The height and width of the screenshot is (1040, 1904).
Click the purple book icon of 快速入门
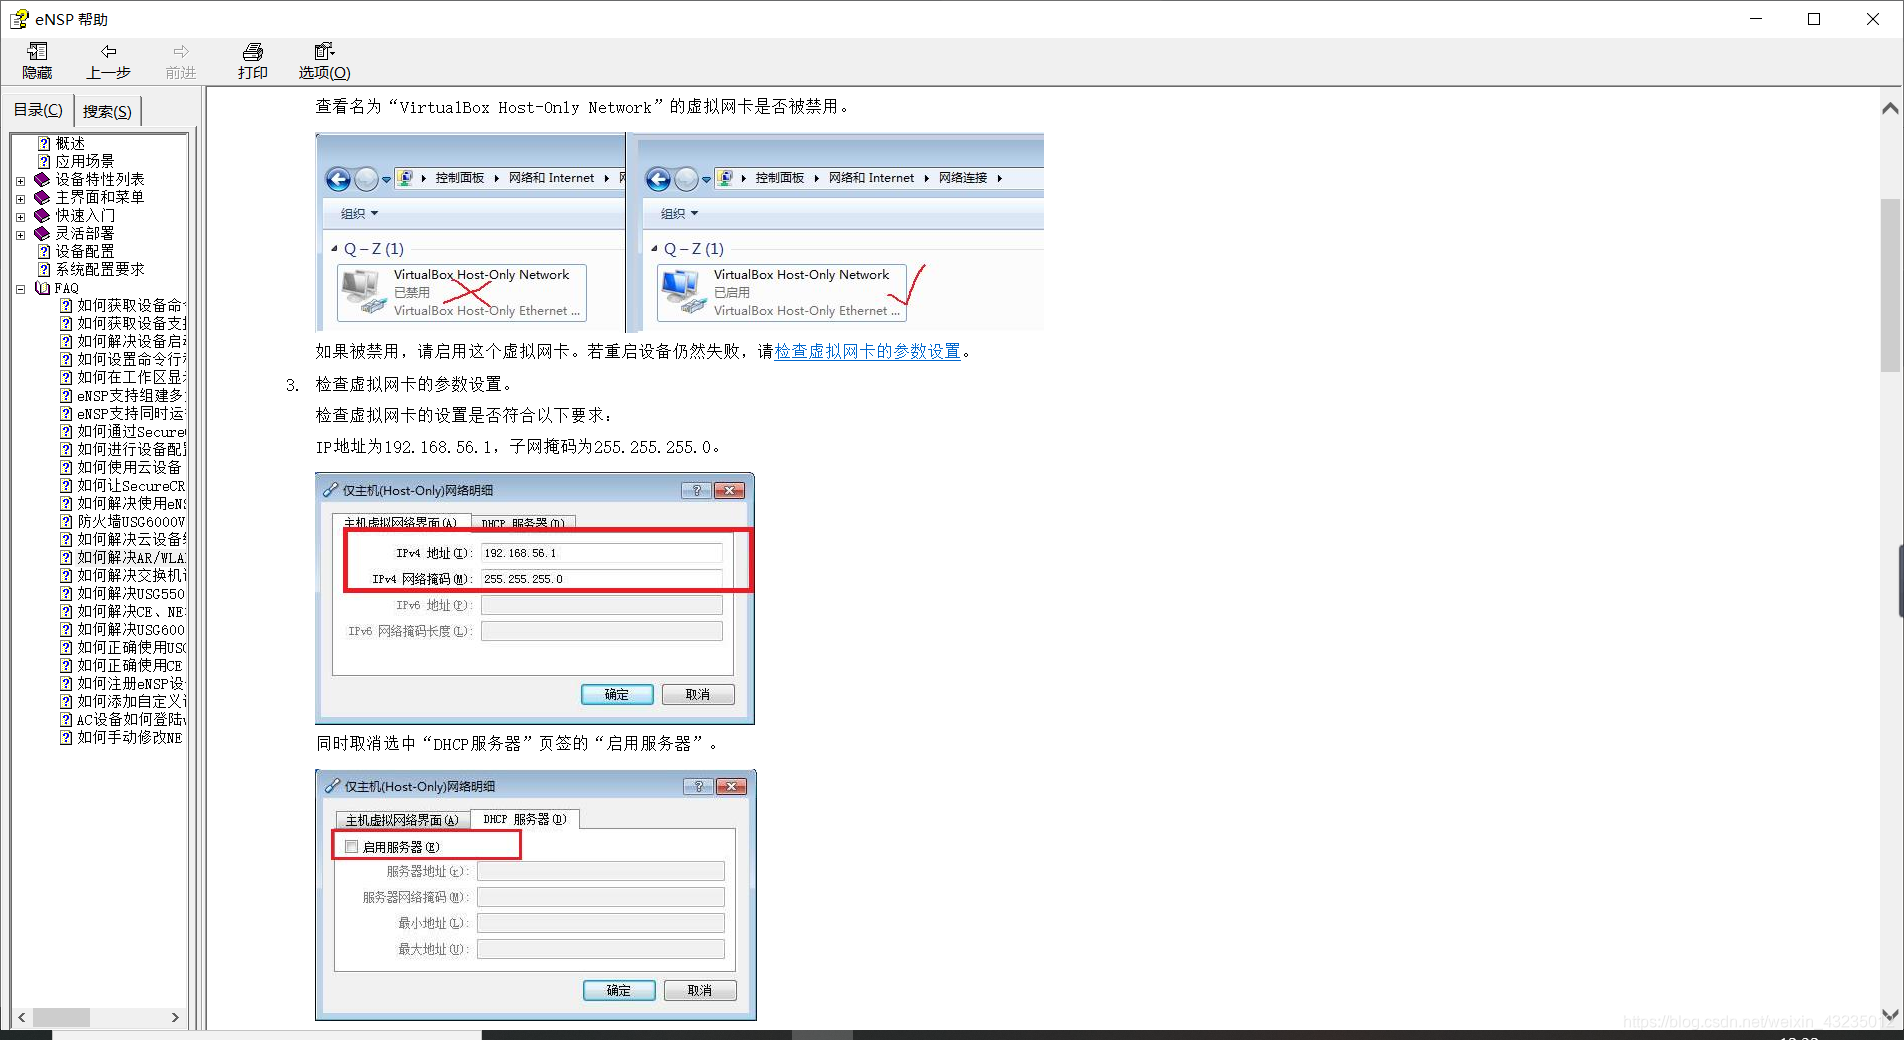click(42, 215)
